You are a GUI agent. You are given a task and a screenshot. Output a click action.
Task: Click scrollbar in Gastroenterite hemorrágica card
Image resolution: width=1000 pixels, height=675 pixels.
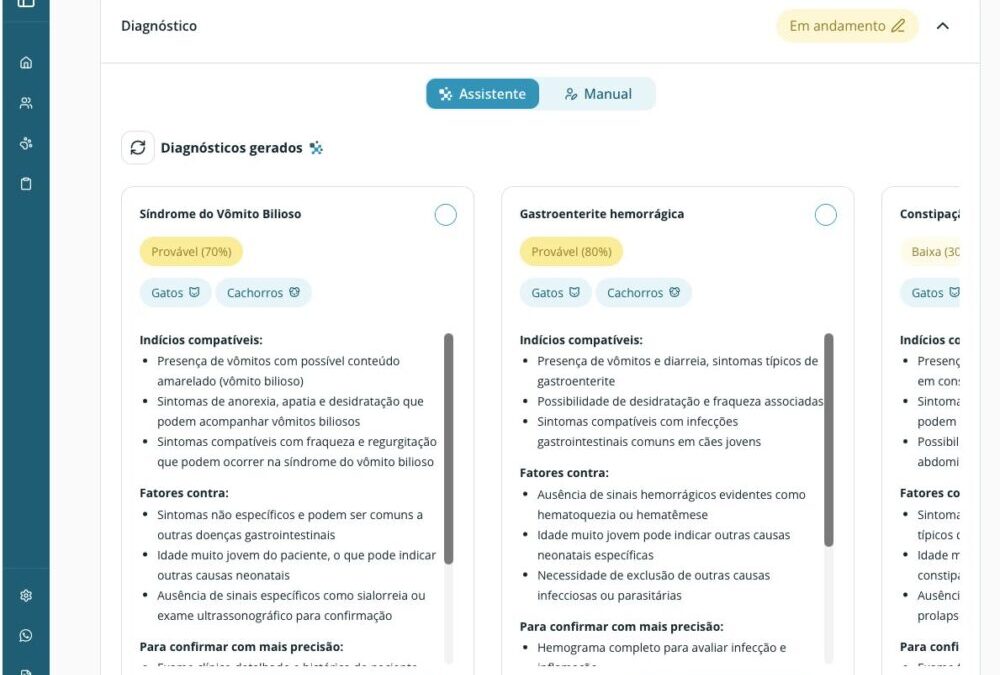click(828, 440)
